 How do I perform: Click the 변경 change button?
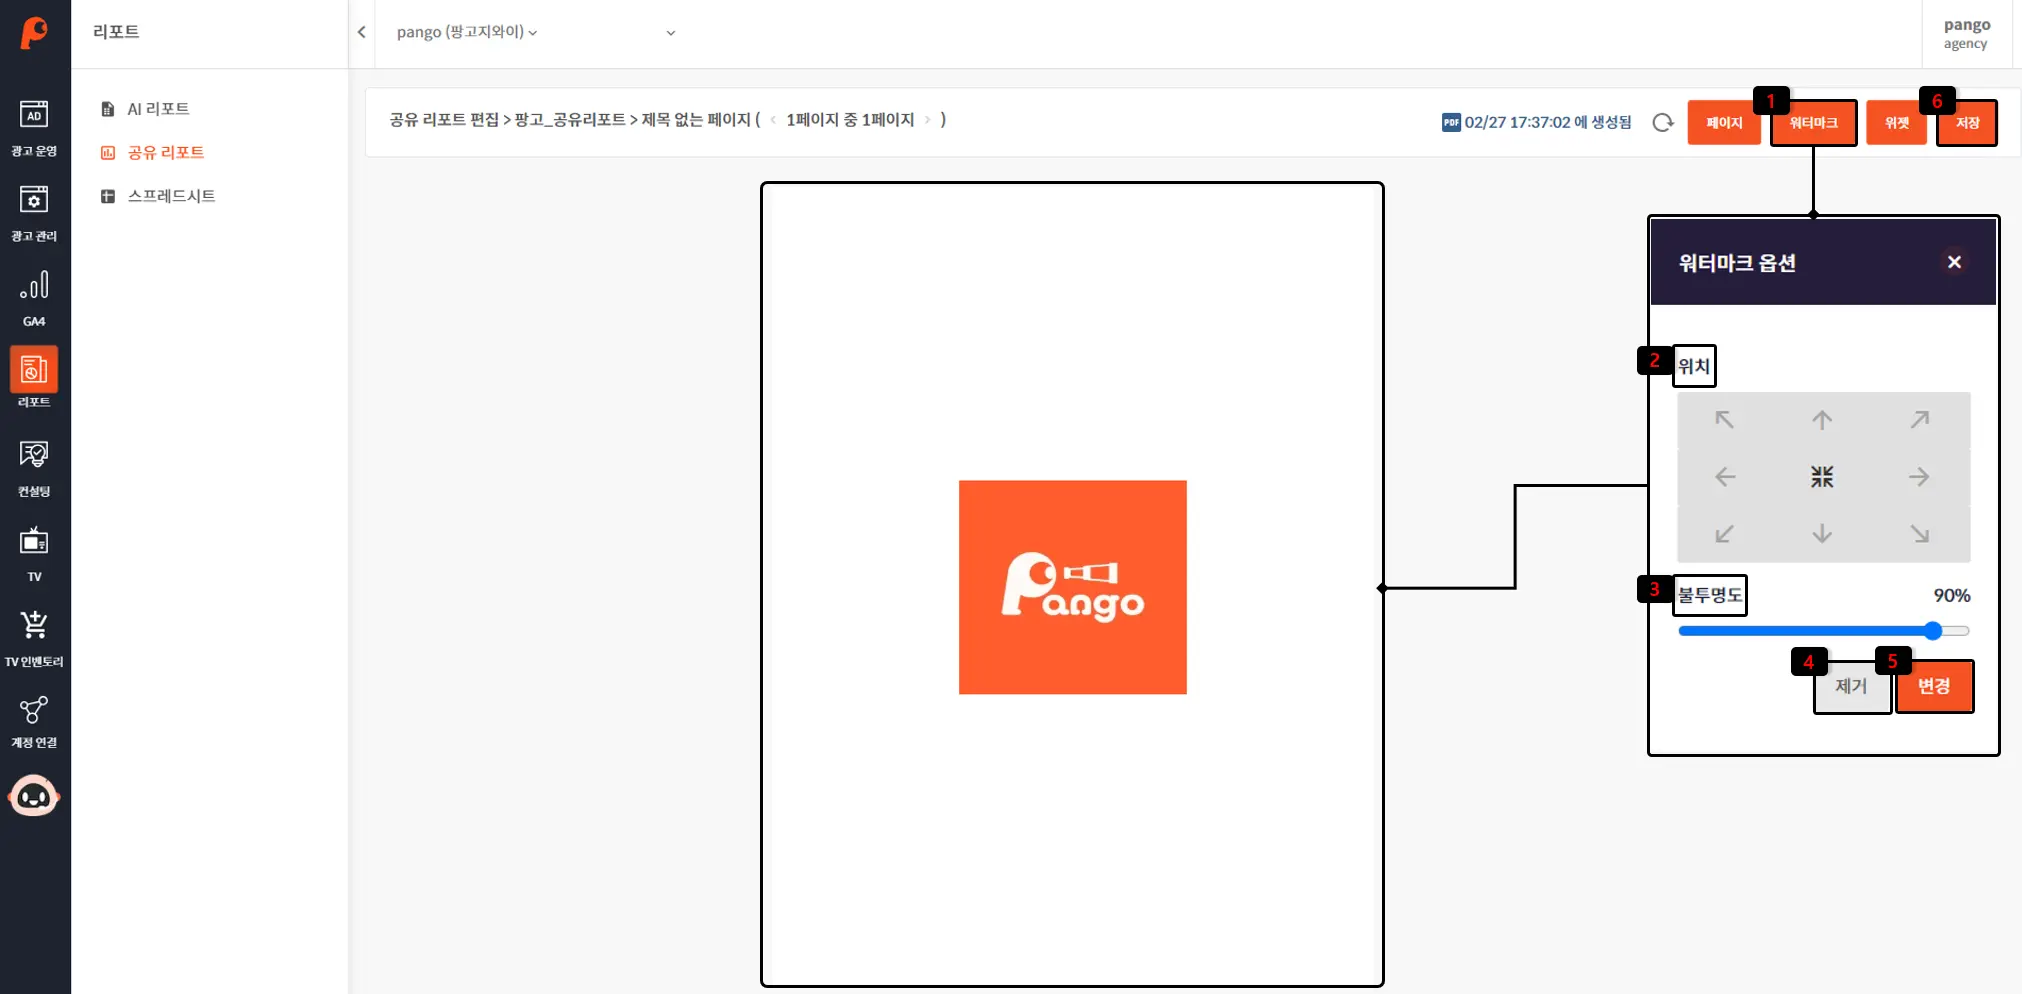(1933, 686)
